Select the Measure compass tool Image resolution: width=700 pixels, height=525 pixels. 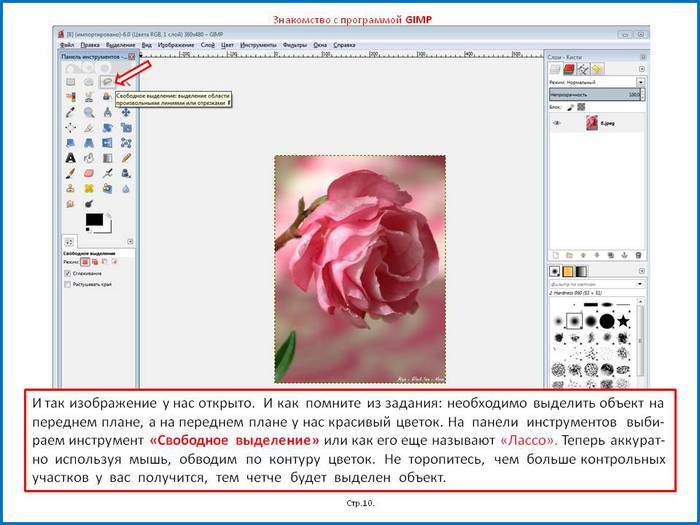107,112
